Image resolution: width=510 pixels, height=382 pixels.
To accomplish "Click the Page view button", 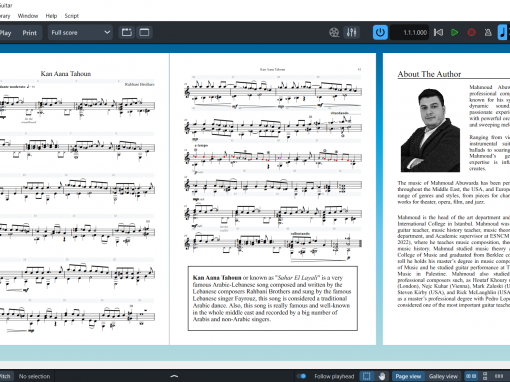I will 408,376.
